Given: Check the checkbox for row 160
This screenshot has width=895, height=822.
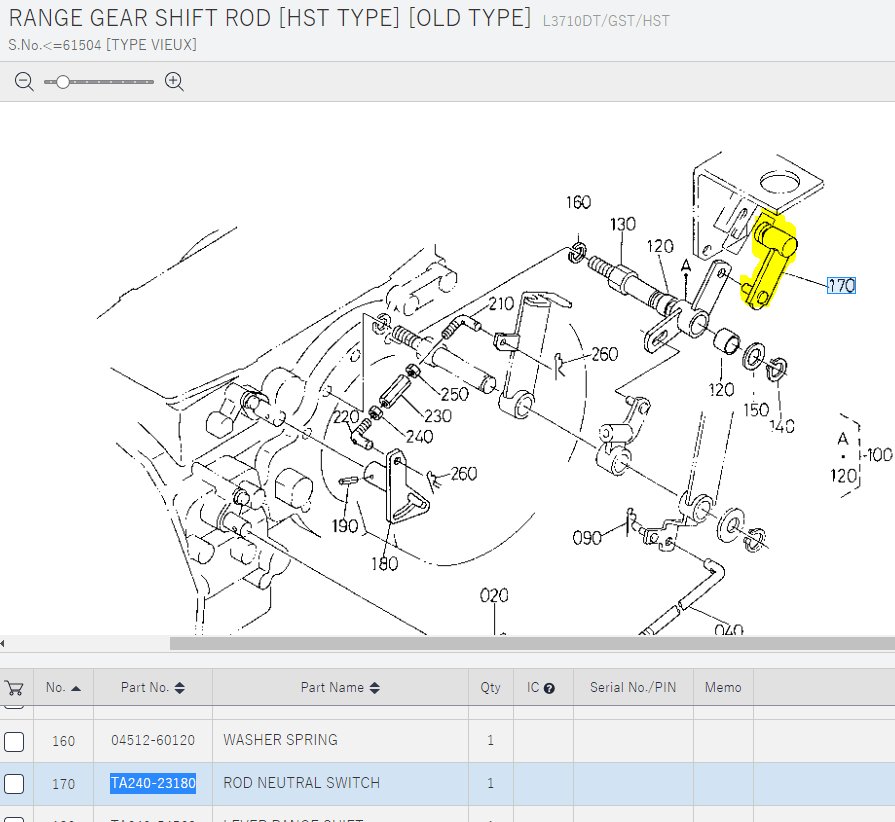Looking at the screenshot, I should [x=15, y=741].
